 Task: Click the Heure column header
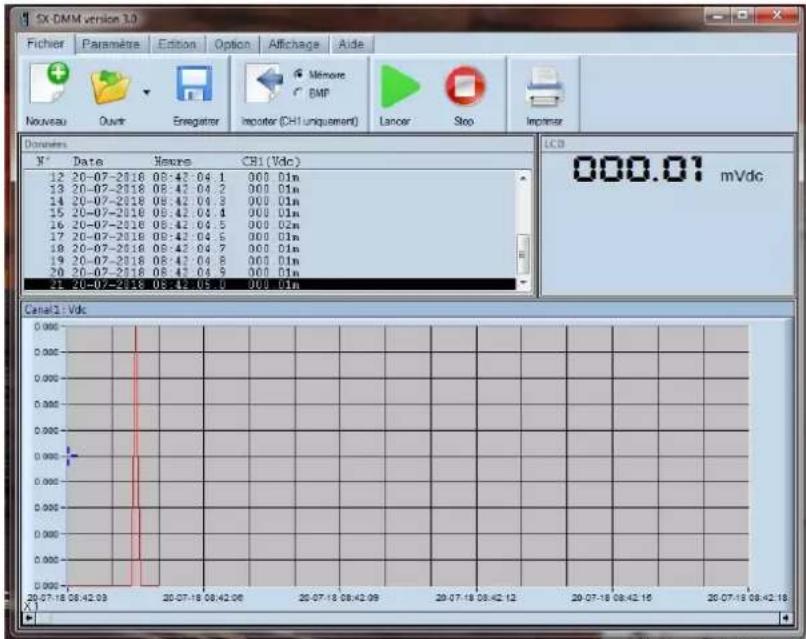(x=173, y=161)
